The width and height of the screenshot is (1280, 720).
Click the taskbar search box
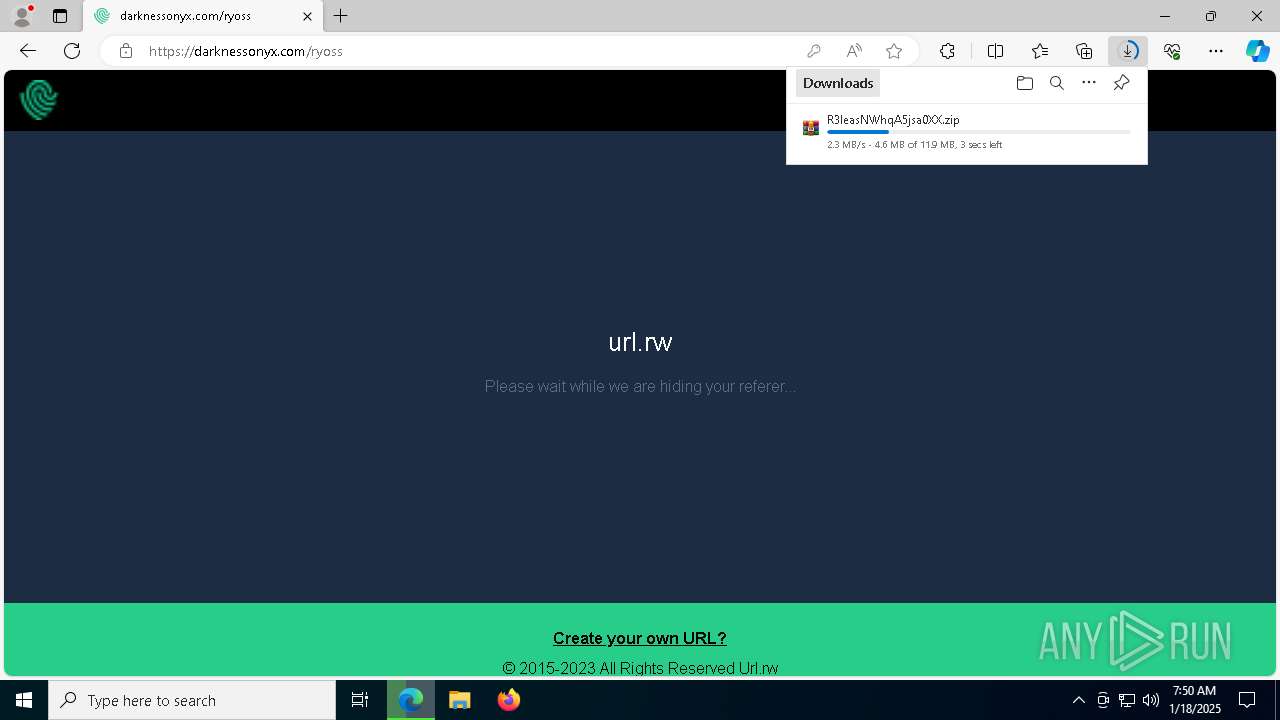pos(192,700)
